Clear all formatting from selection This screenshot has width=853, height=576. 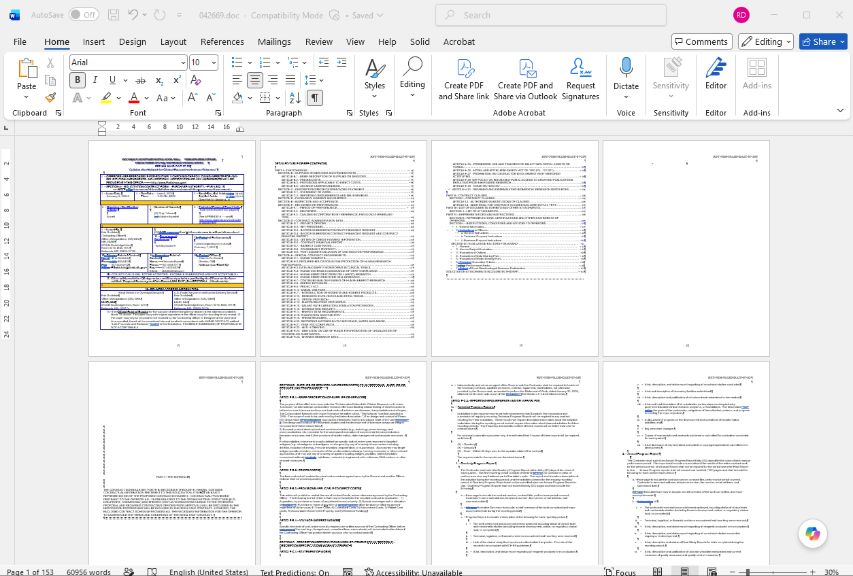coord(195,80)
